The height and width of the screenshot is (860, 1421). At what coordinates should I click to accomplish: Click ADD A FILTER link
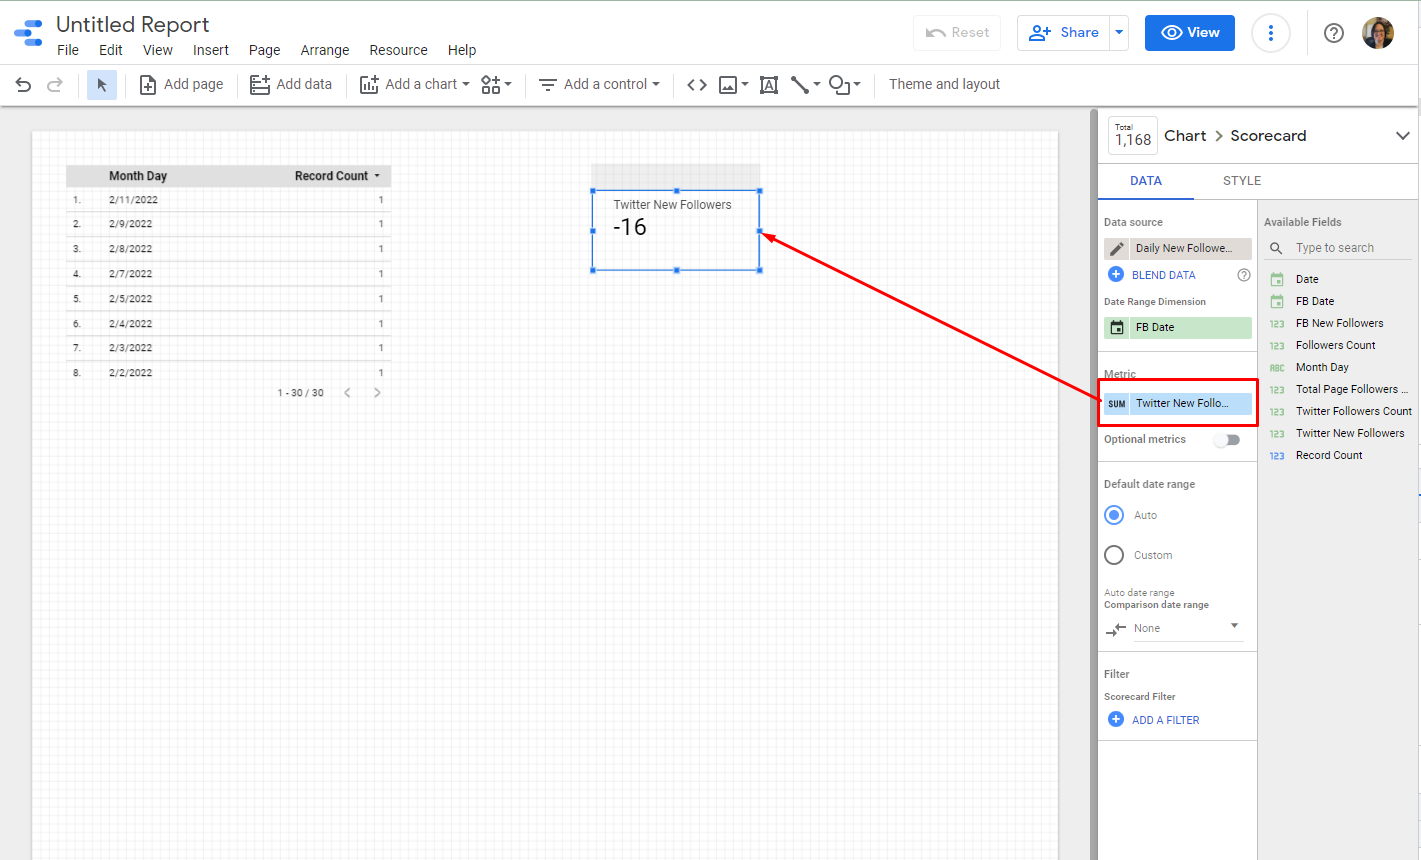point(1165,720)
